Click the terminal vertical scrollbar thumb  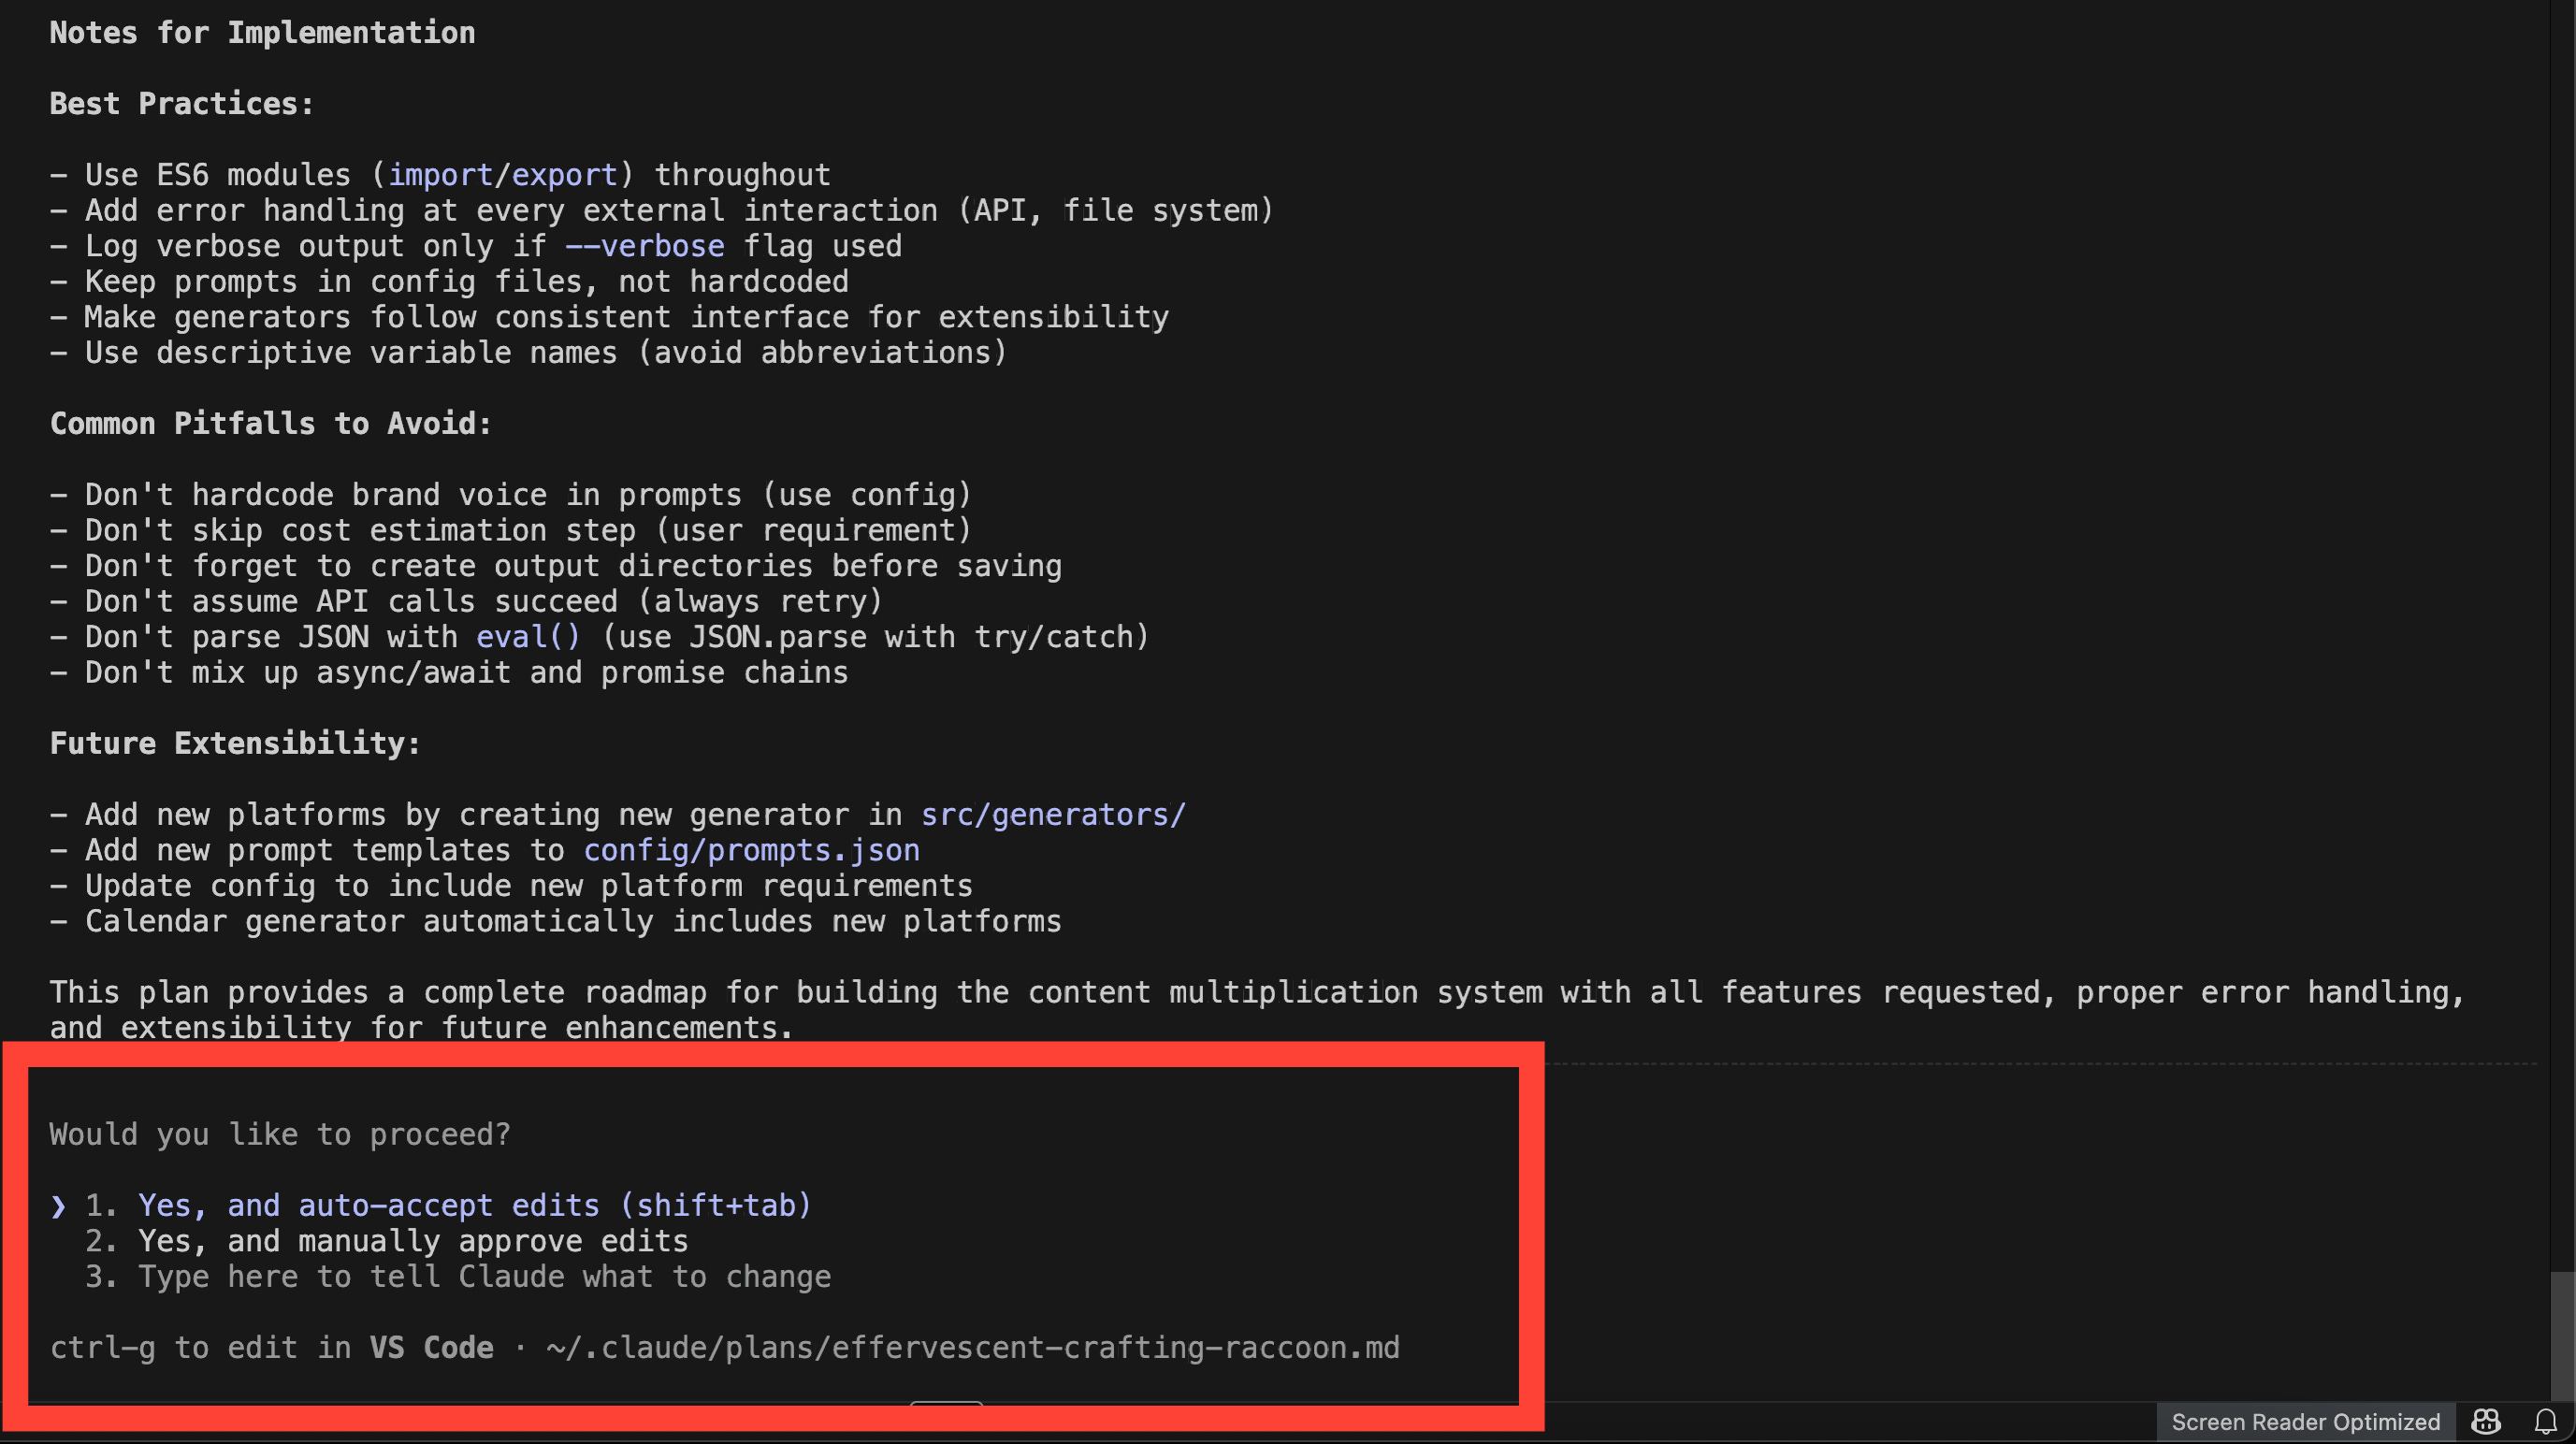[x=2563, y=1335]
